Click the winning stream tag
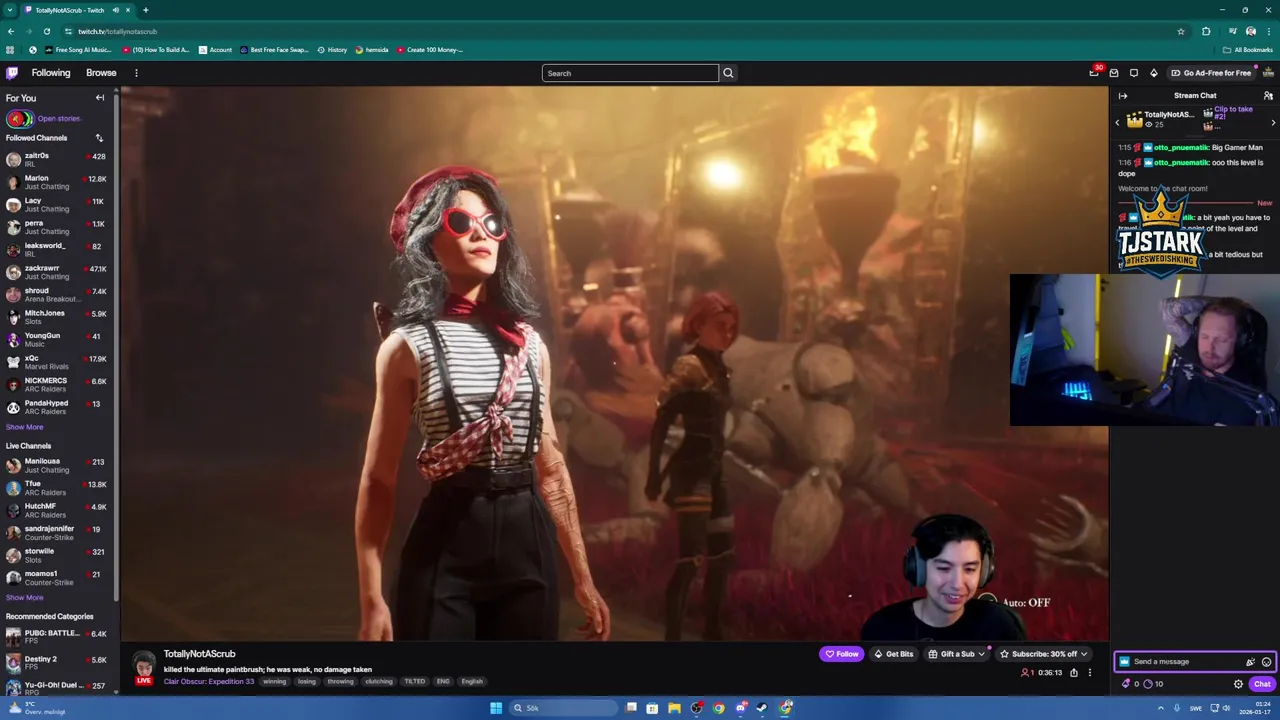 click(274, 681)
